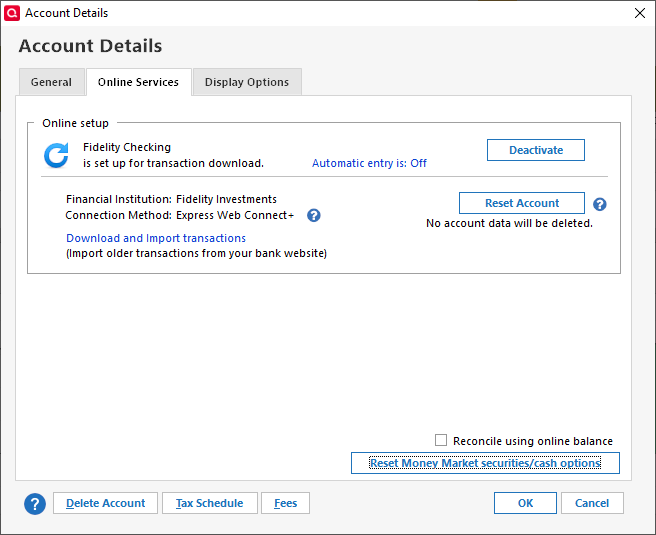The width and height of the screenshot is (656, 535).
Task: Confirm with the OK button
Action: (x=525, y=503)
